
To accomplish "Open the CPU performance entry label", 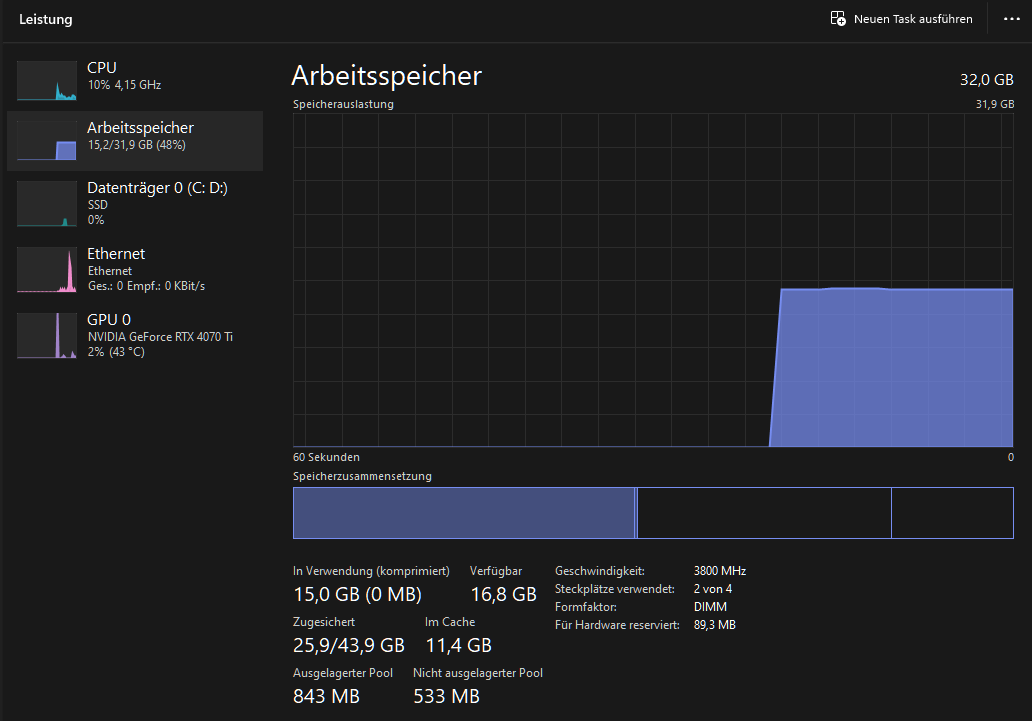I will [x=101, y=68].
